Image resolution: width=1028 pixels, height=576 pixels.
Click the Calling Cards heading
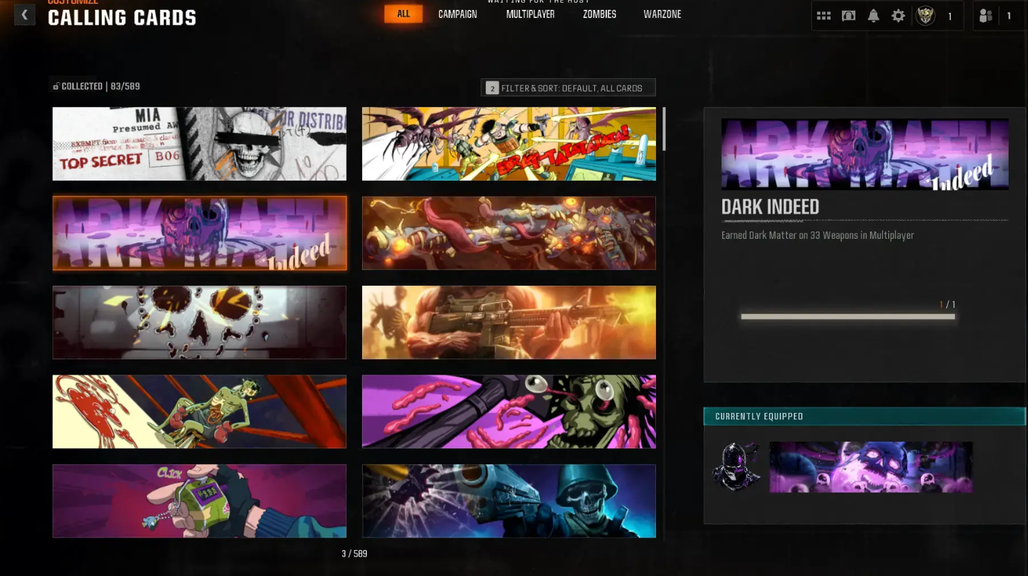pos(122,18)
